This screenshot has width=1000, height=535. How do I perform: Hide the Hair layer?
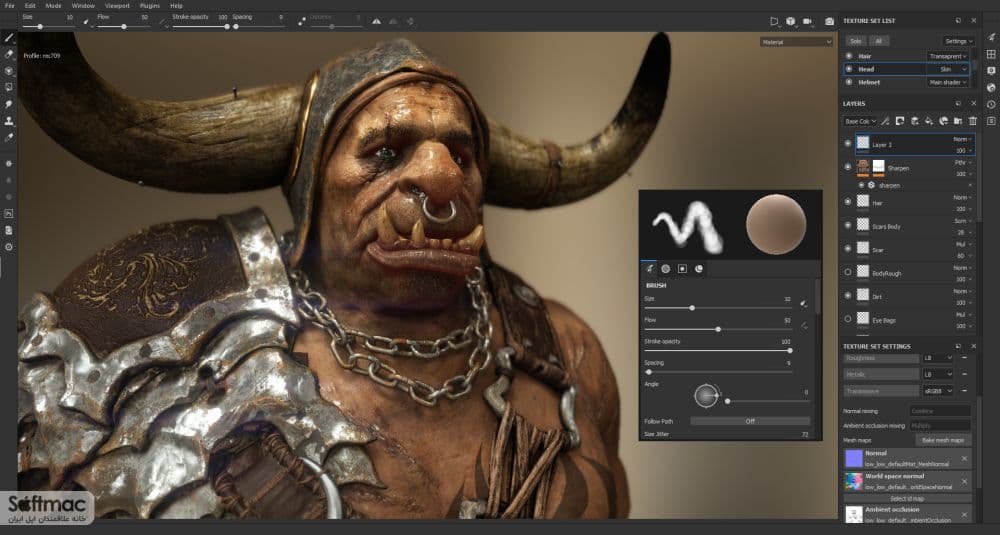848,202
